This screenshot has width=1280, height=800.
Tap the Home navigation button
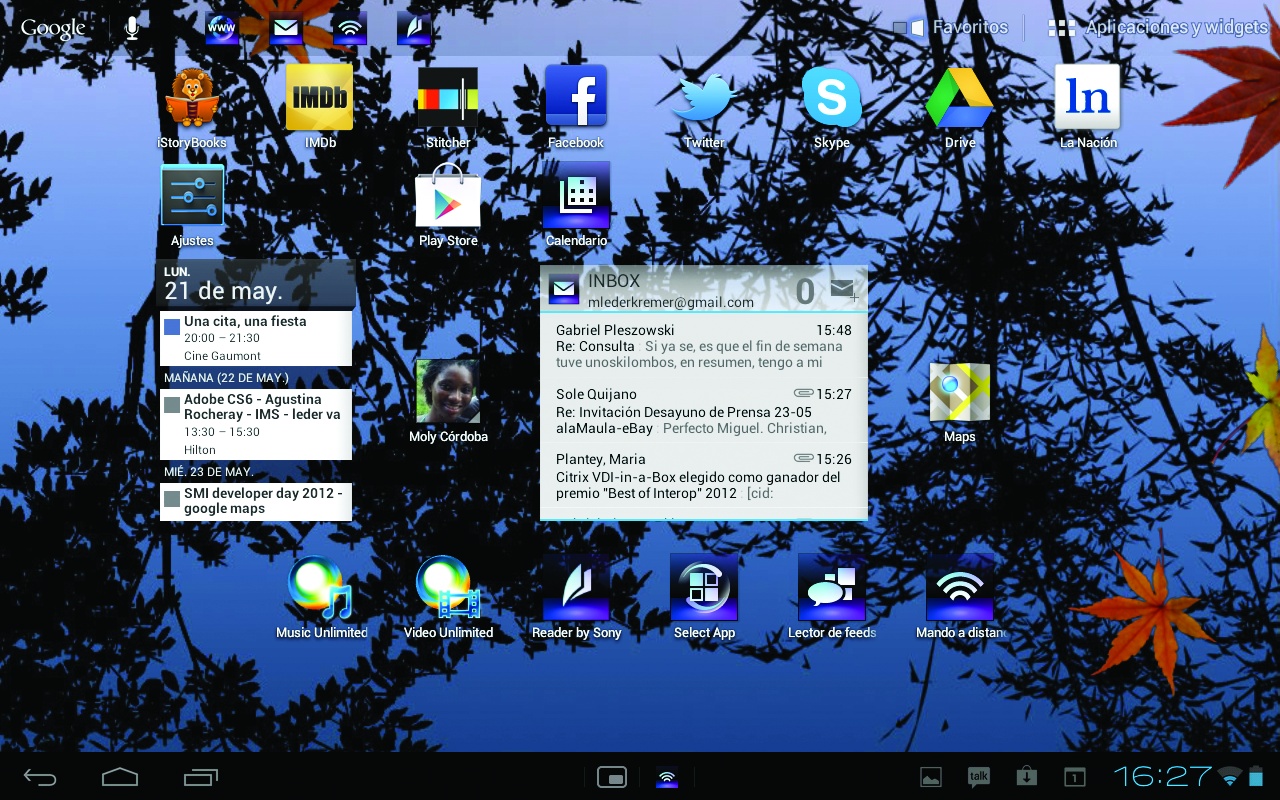[120, 777]
